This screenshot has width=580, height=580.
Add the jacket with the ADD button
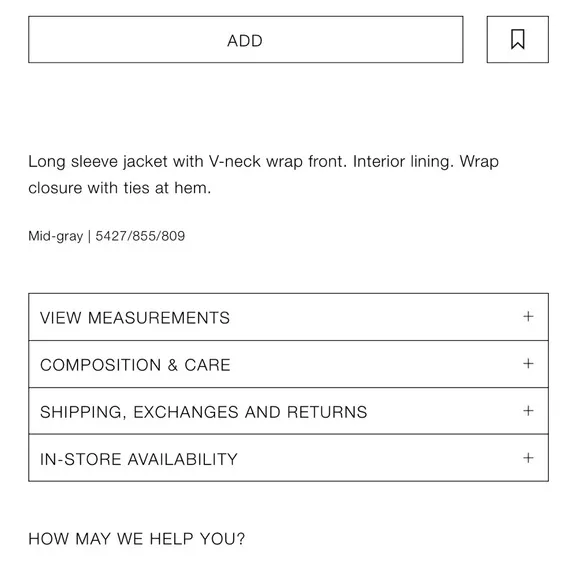tap(246, 40)
